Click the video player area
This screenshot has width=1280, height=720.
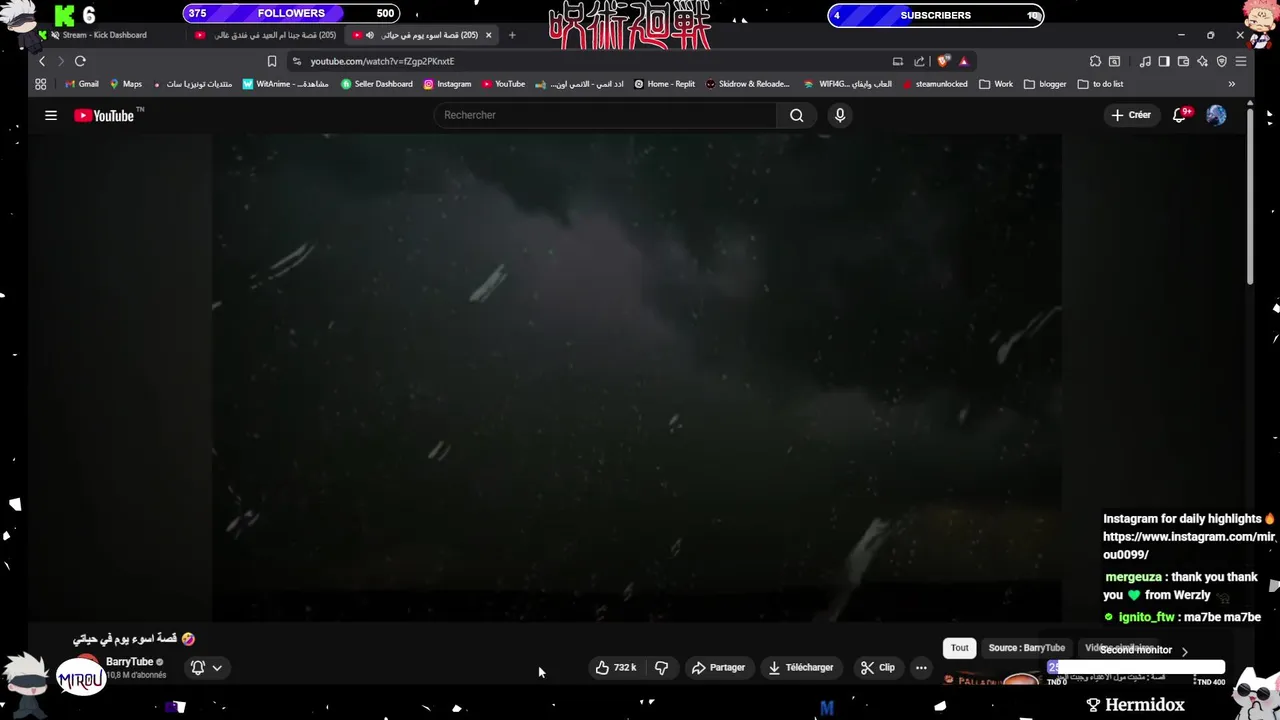coord(637,378)
